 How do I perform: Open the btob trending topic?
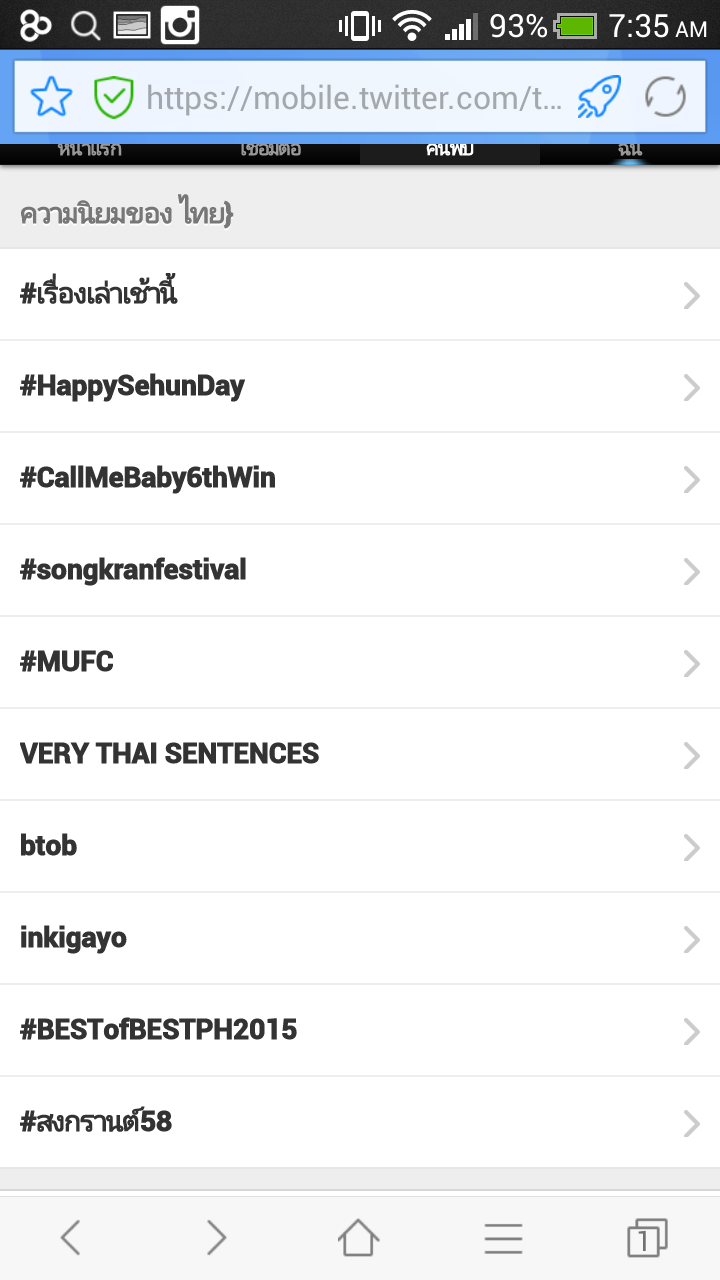pos(360,846)
